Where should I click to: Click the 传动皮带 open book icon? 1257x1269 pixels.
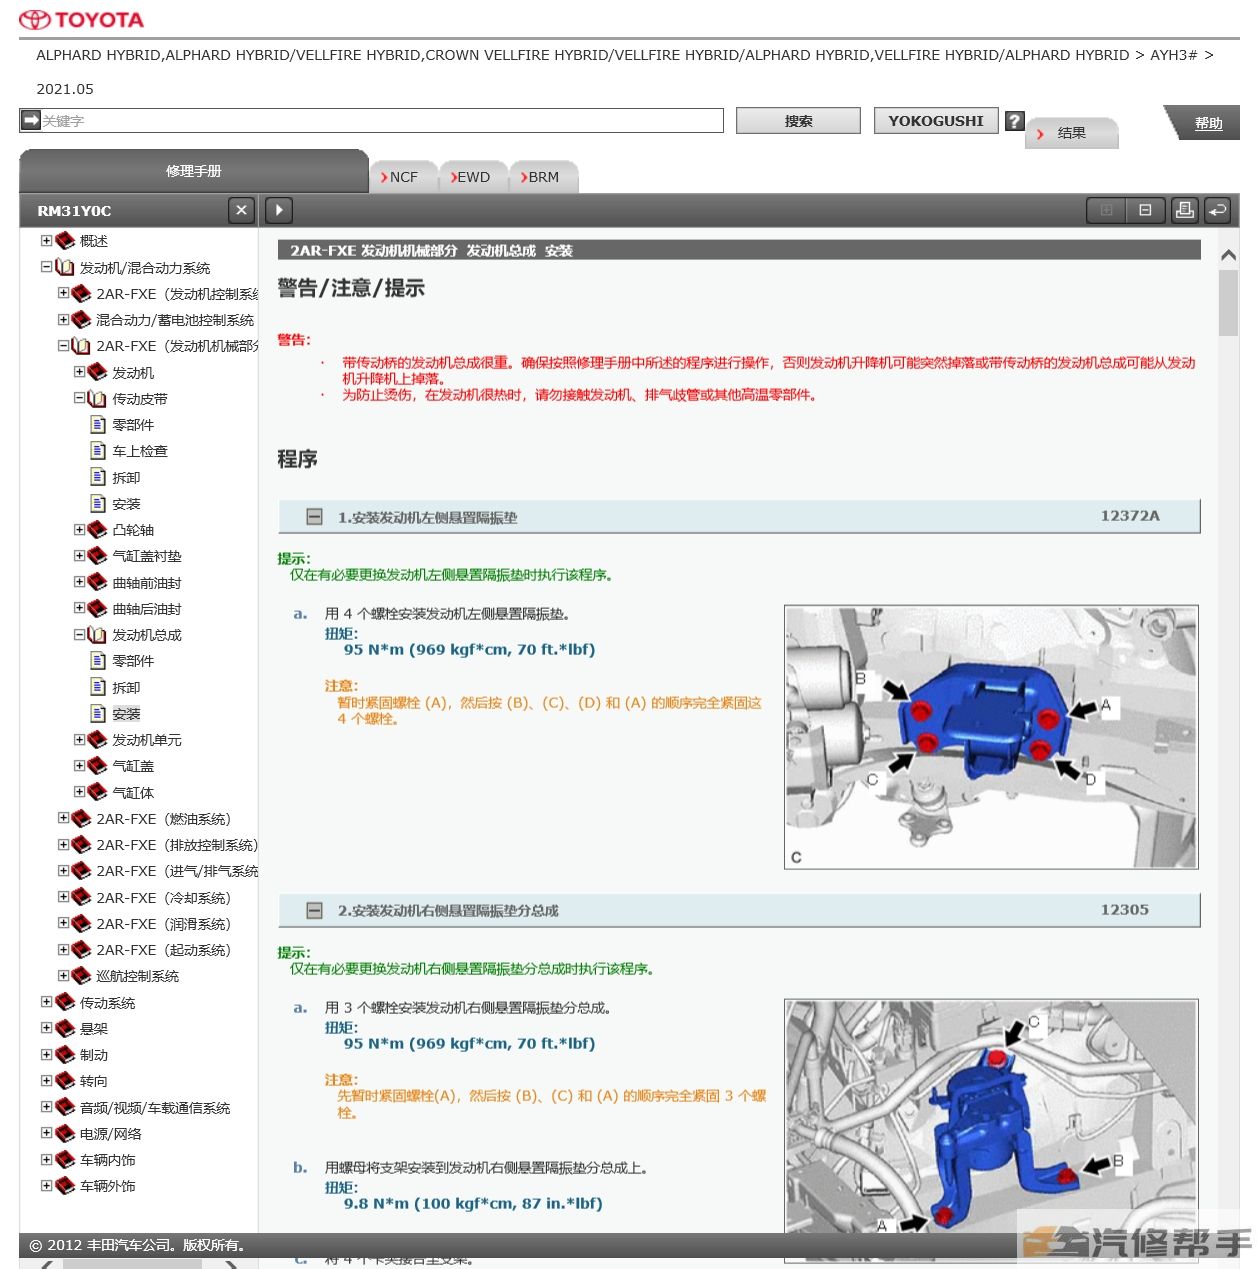click(97, 398)
